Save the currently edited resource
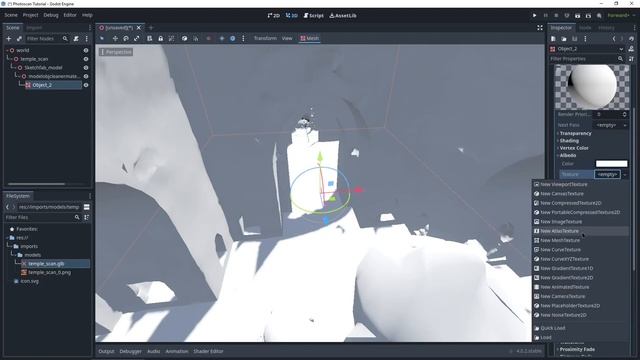Image resolution: width=640 pixels, height=360 pixels. coord(575,39)
